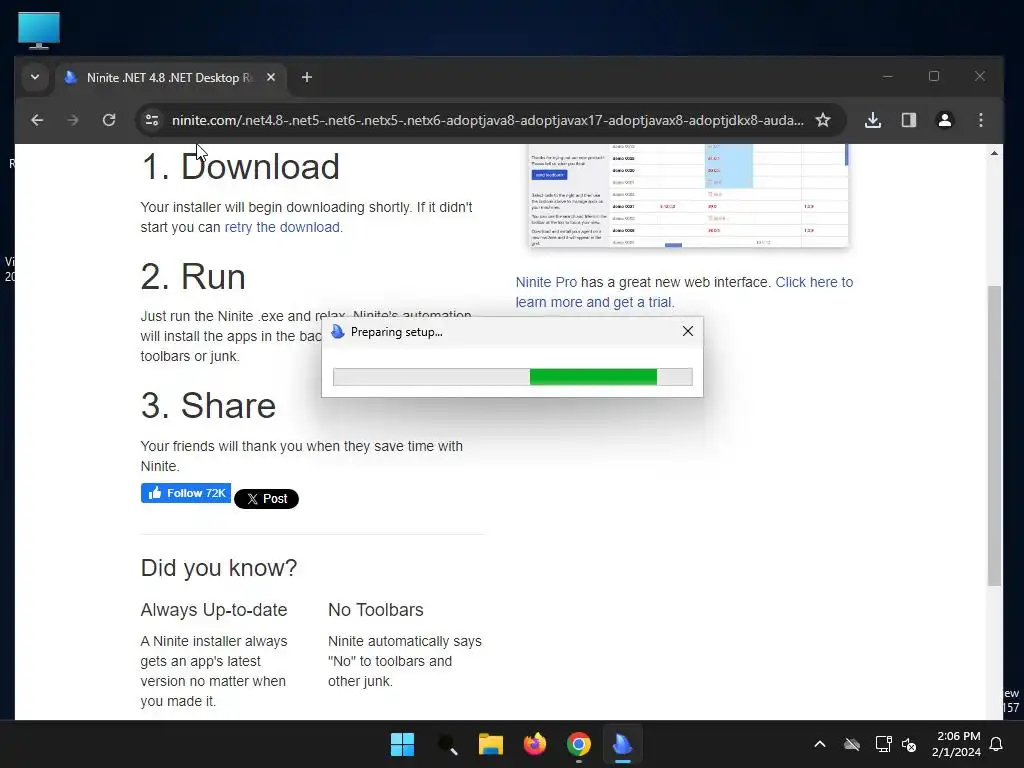Open Chrome profile icon
1024x768 pixels.
(945, 120)
